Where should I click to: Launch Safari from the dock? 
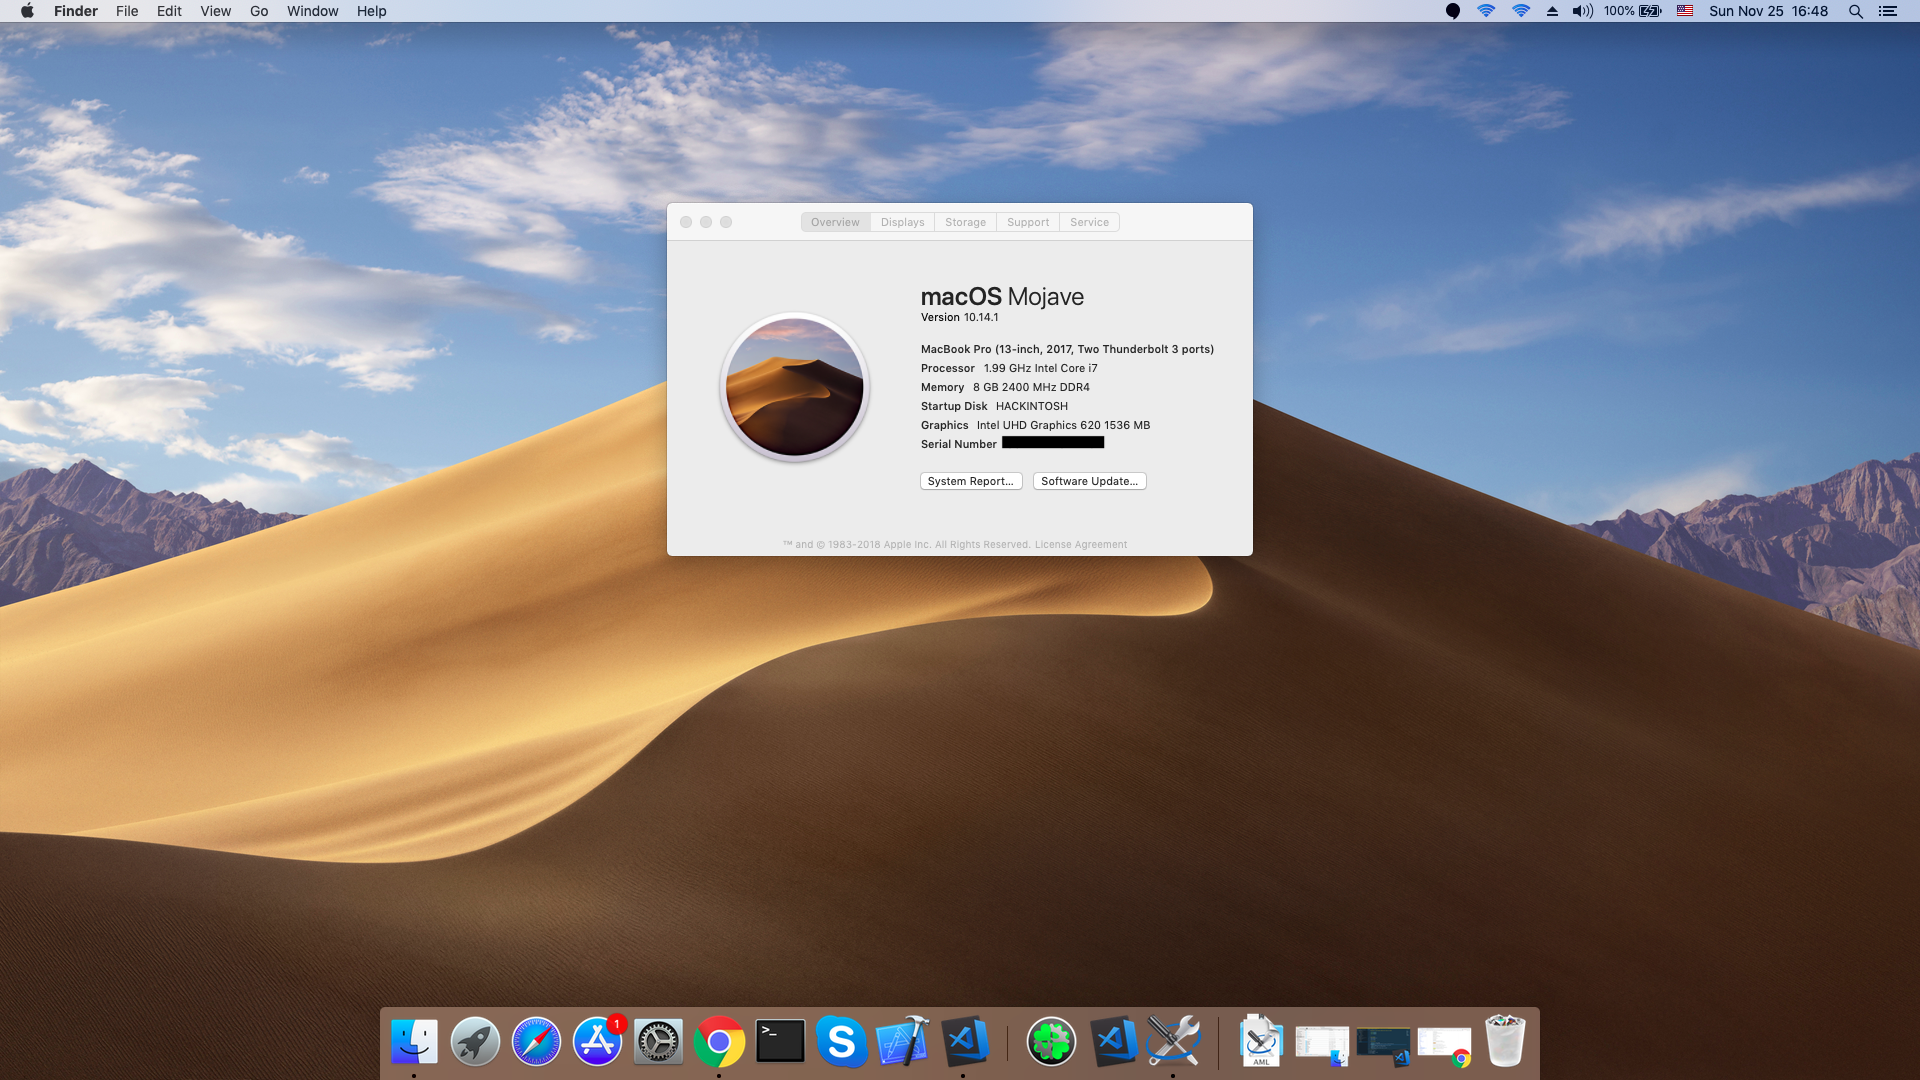[536, 1042]
